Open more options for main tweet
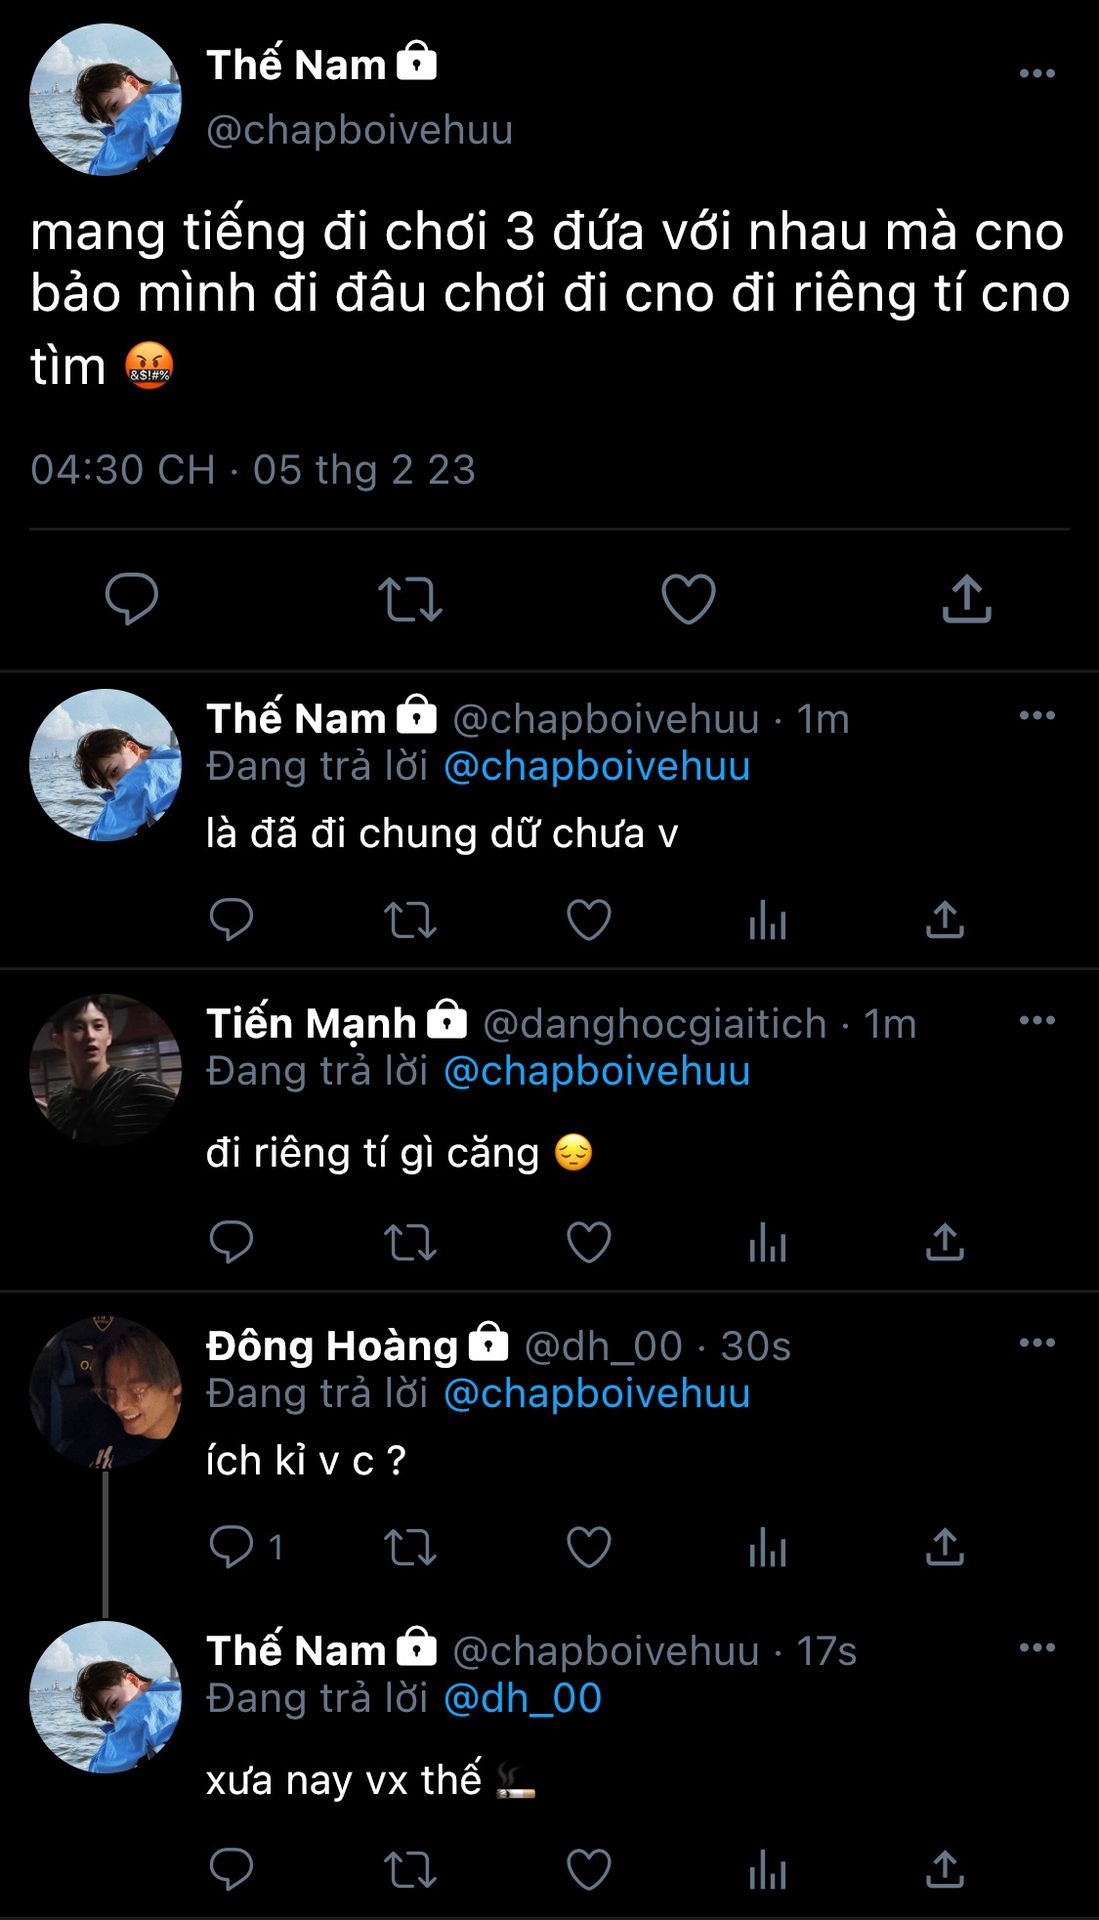 pos(1037,73)
